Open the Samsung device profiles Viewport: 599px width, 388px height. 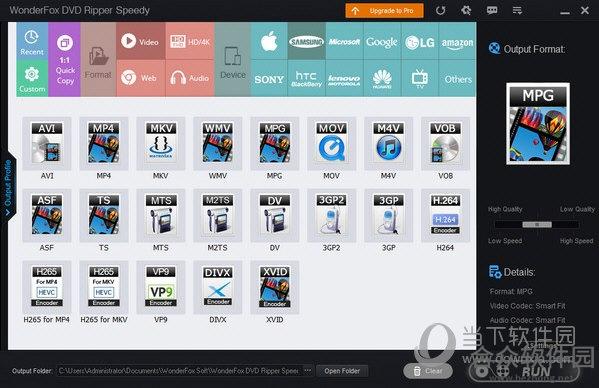click(307, 41)
